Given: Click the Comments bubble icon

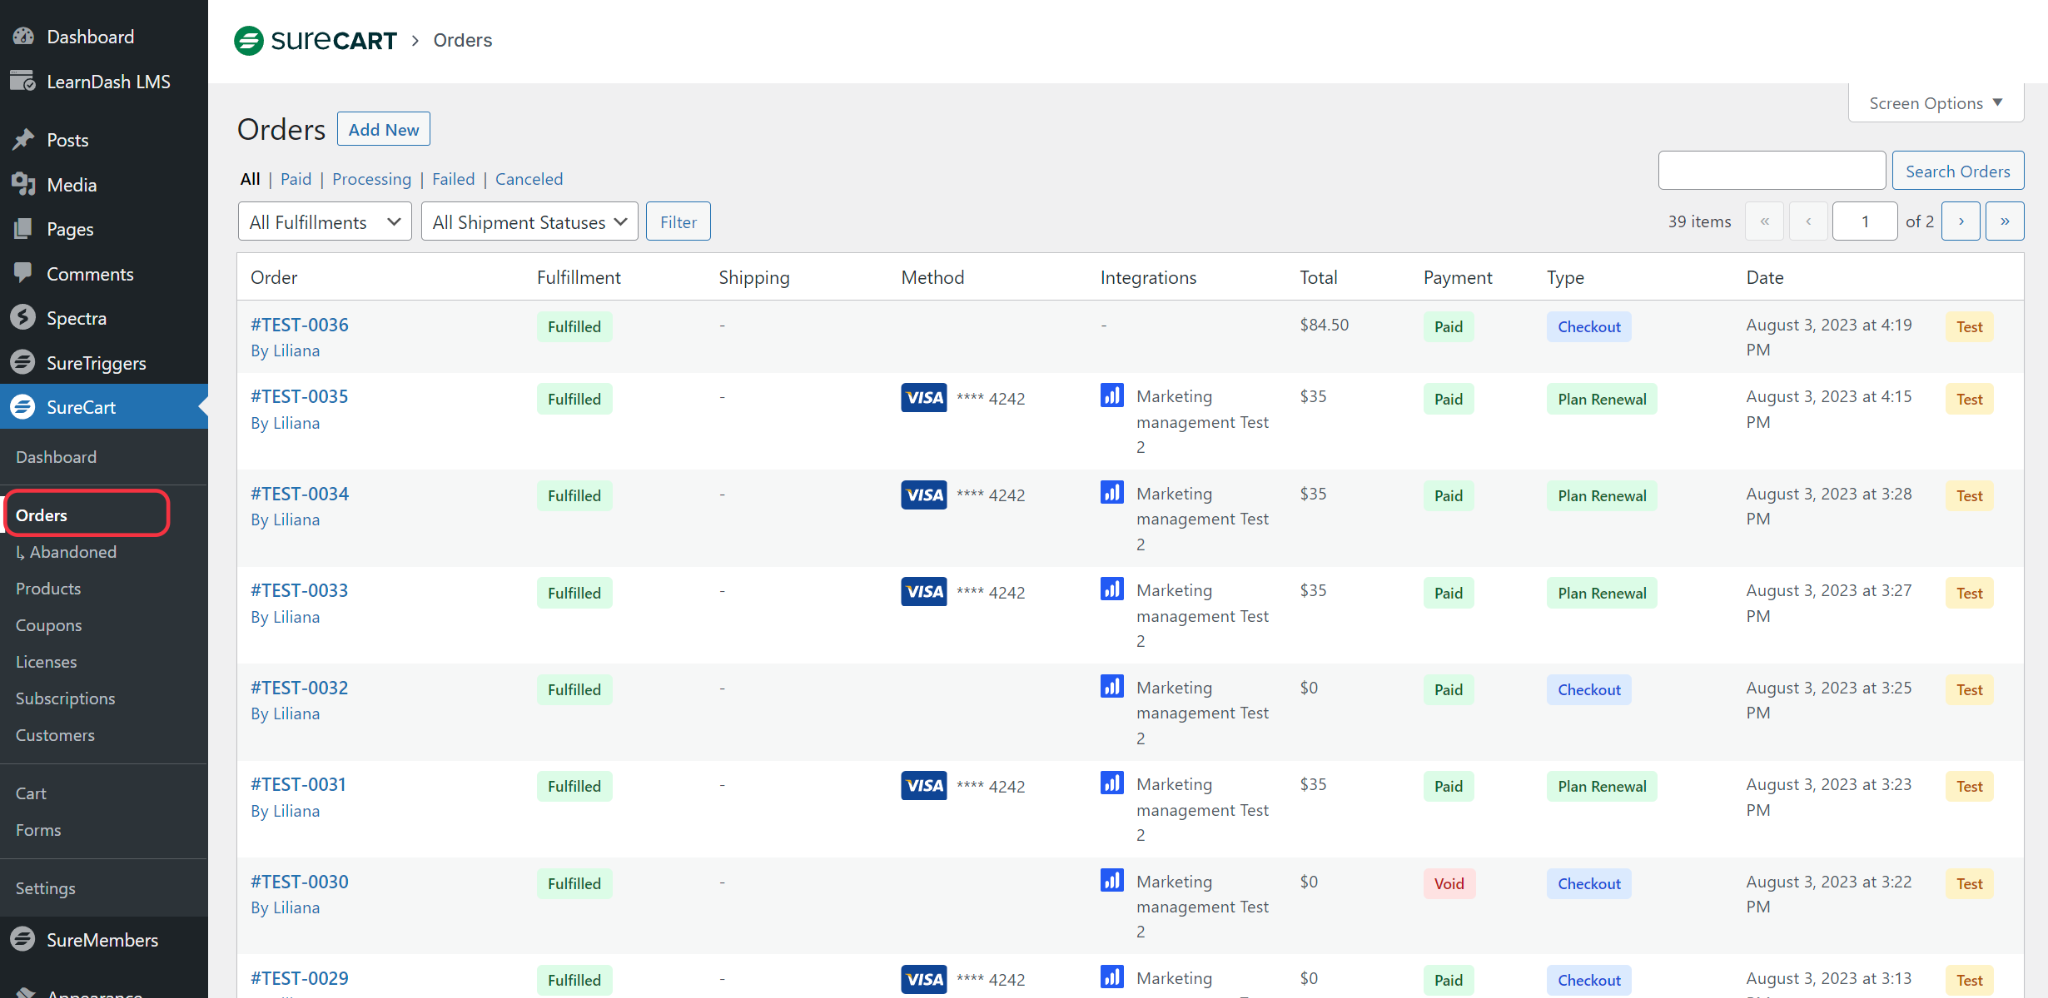Looking at the screenshot, I should pos(23,273).
